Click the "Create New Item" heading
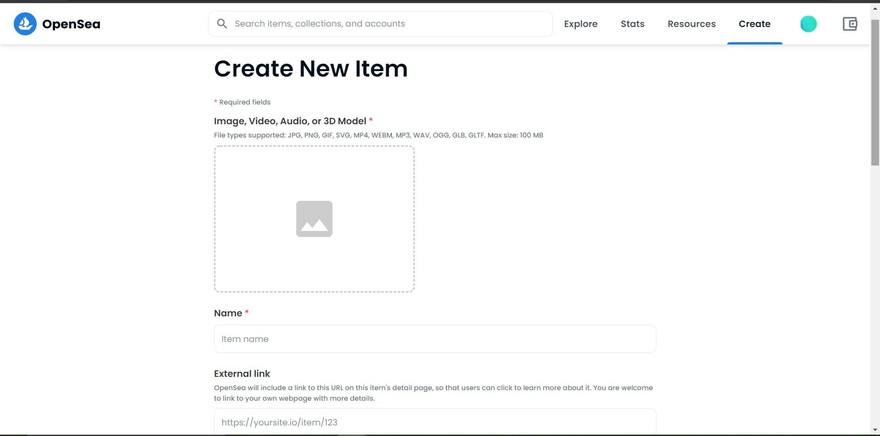Image resolution: width=880 pixels, height=436 pixels. [x=311, y=69]
